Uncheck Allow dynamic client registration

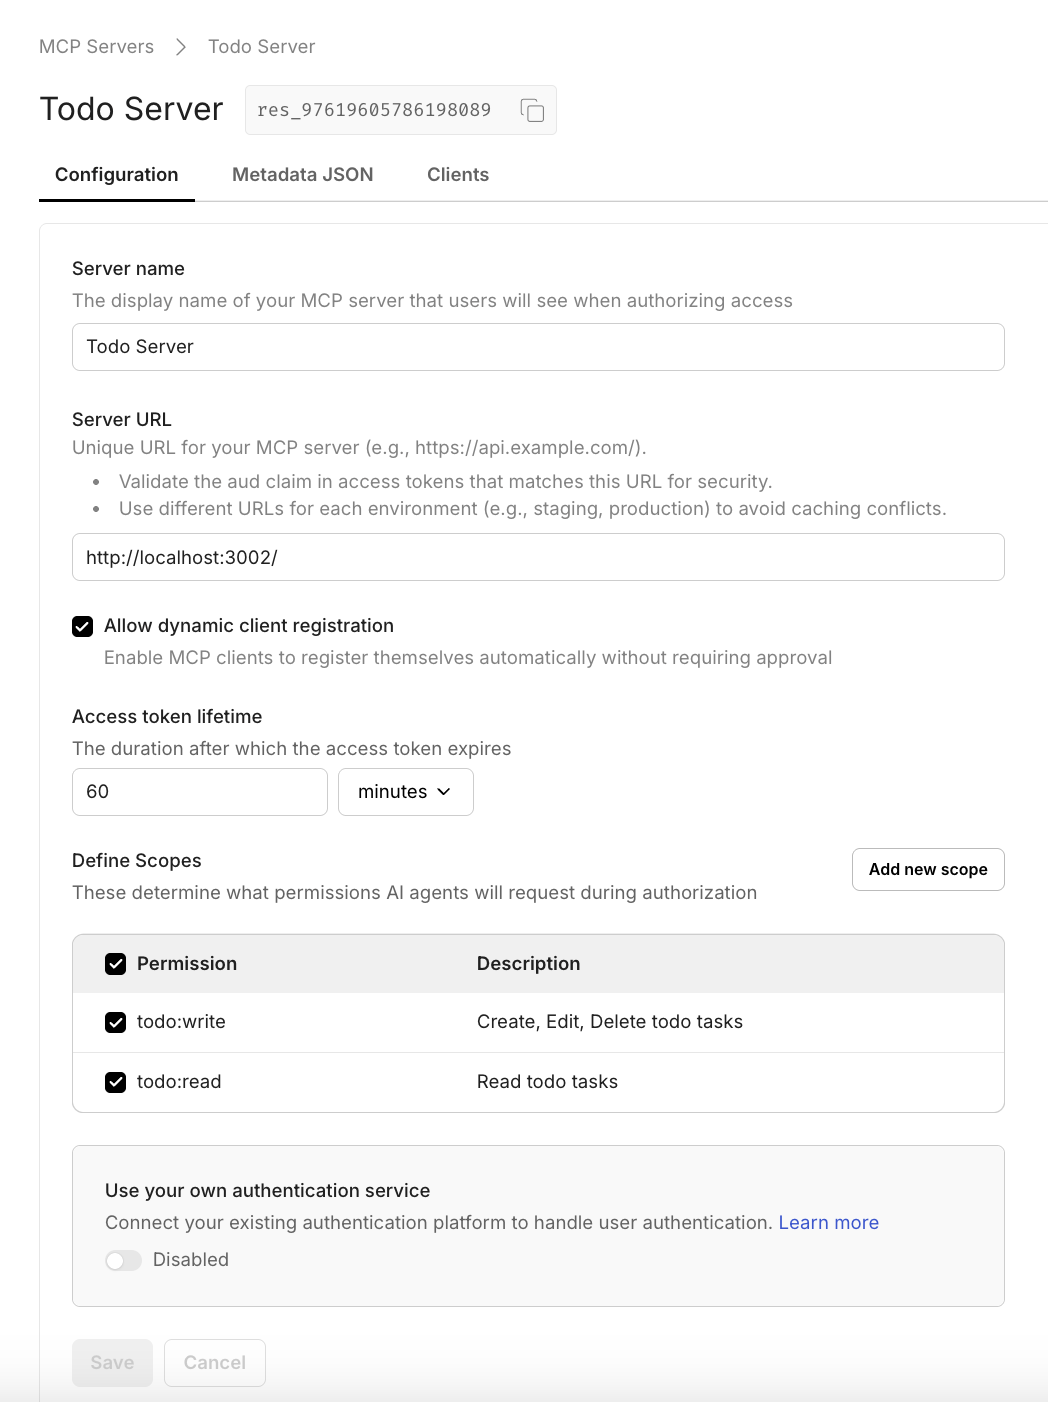point(82,627)
